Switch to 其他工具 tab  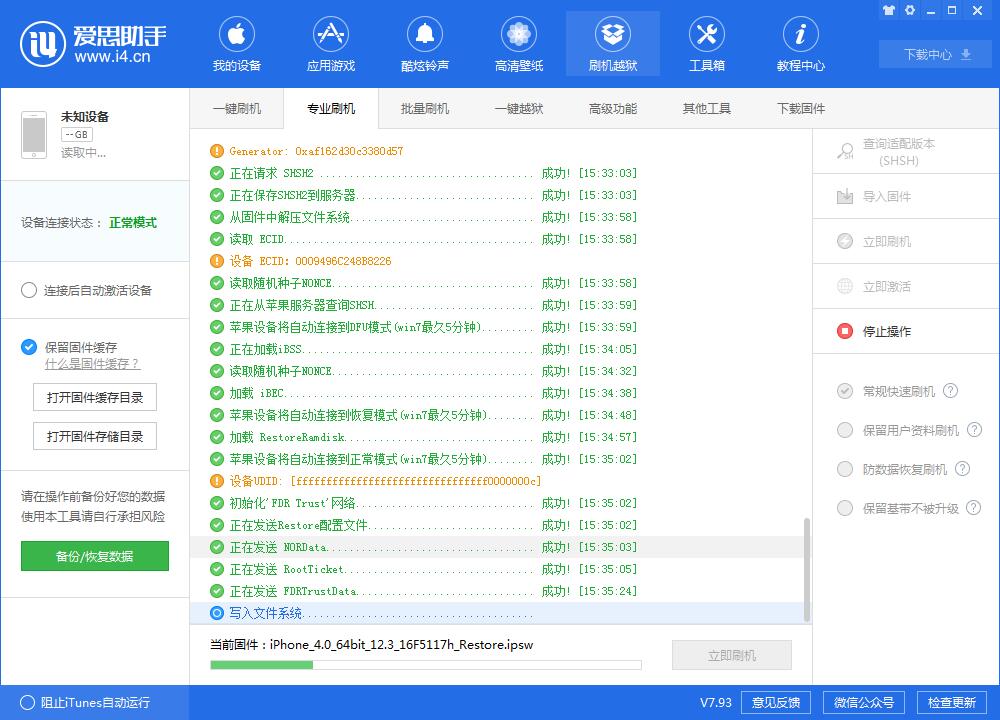coord(707,108)
